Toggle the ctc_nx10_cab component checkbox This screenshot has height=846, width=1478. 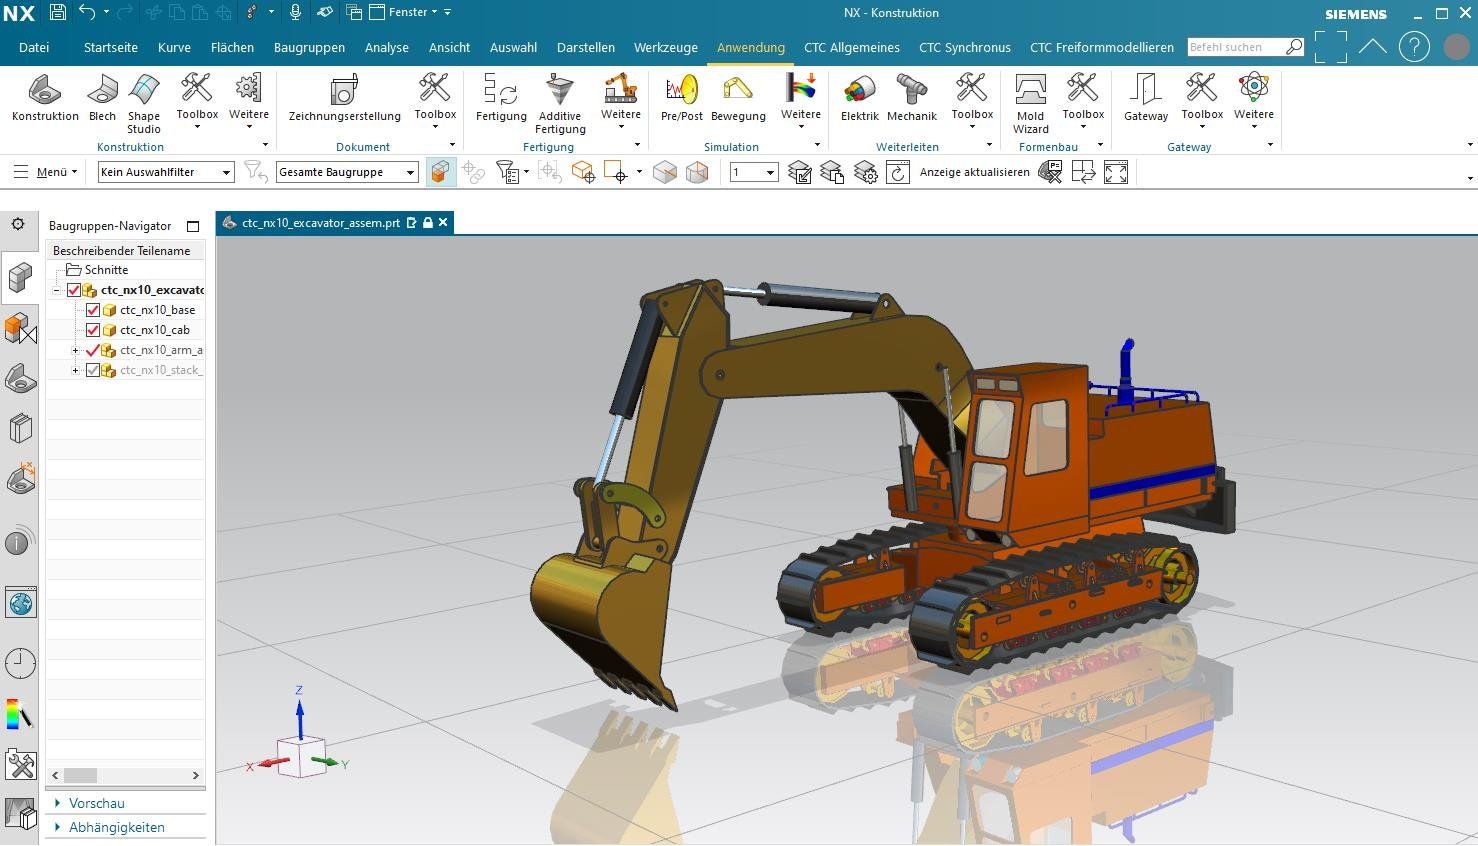[x=93, y=330]
